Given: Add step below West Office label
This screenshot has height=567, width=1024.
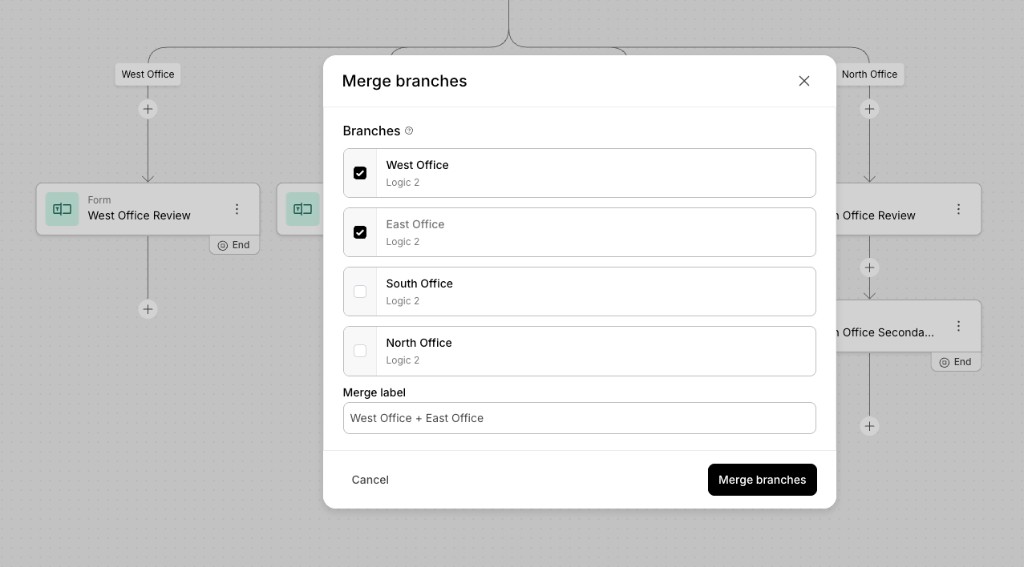Looking at the screenshot, I should (148, 109).
